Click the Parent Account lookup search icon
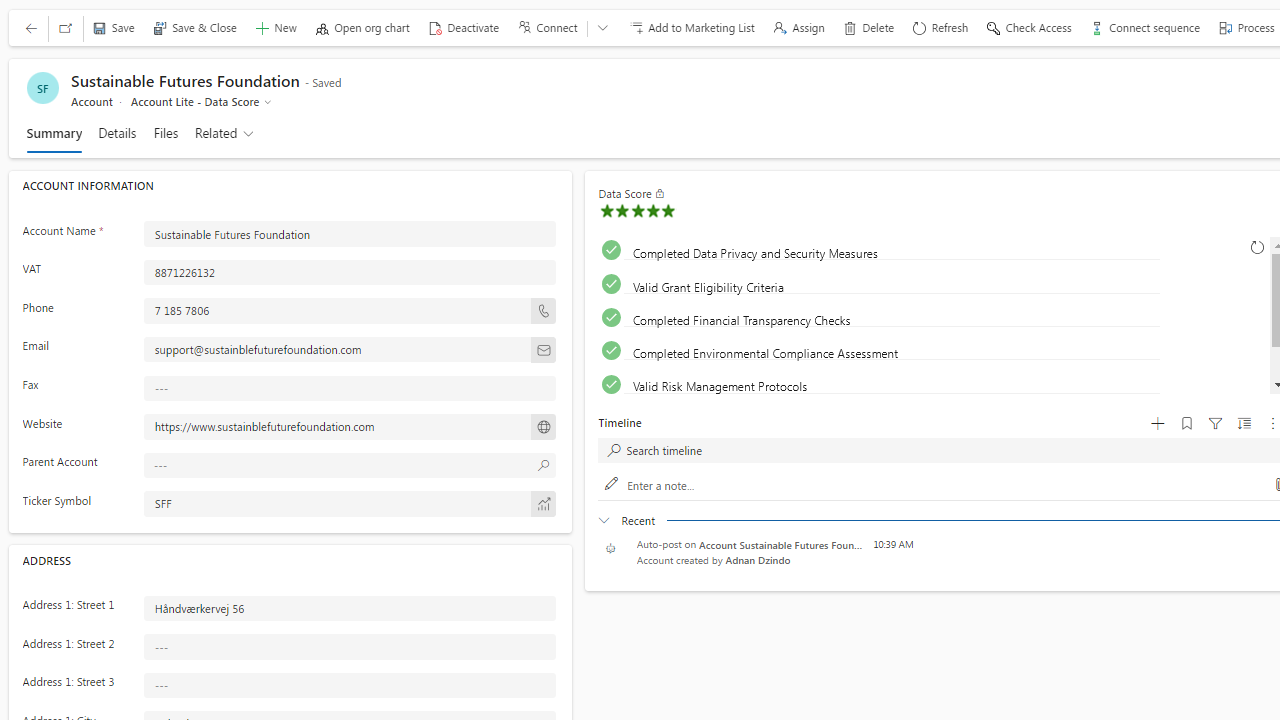 (543, 465)
